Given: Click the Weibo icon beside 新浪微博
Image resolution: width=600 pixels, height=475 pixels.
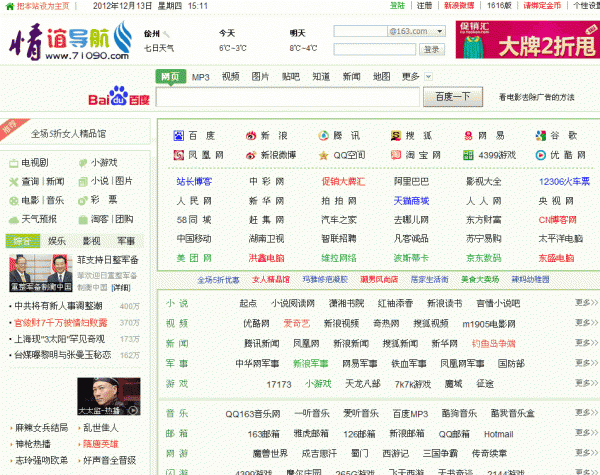Looking at the screenshot, I should (251, 155).
